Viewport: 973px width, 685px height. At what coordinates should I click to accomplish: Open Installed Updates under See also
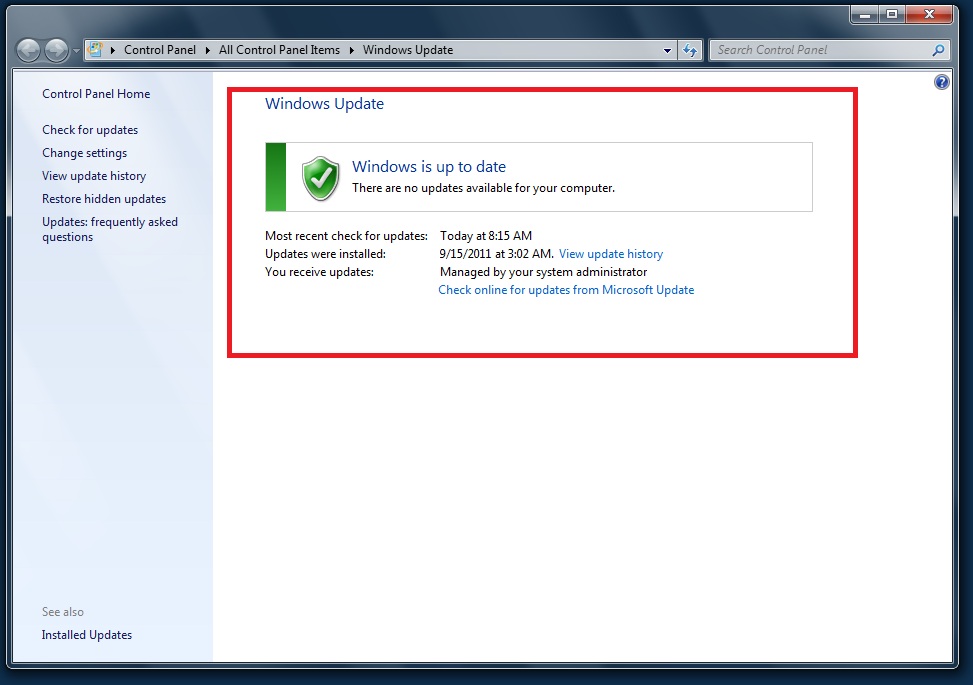click(87, 635)
